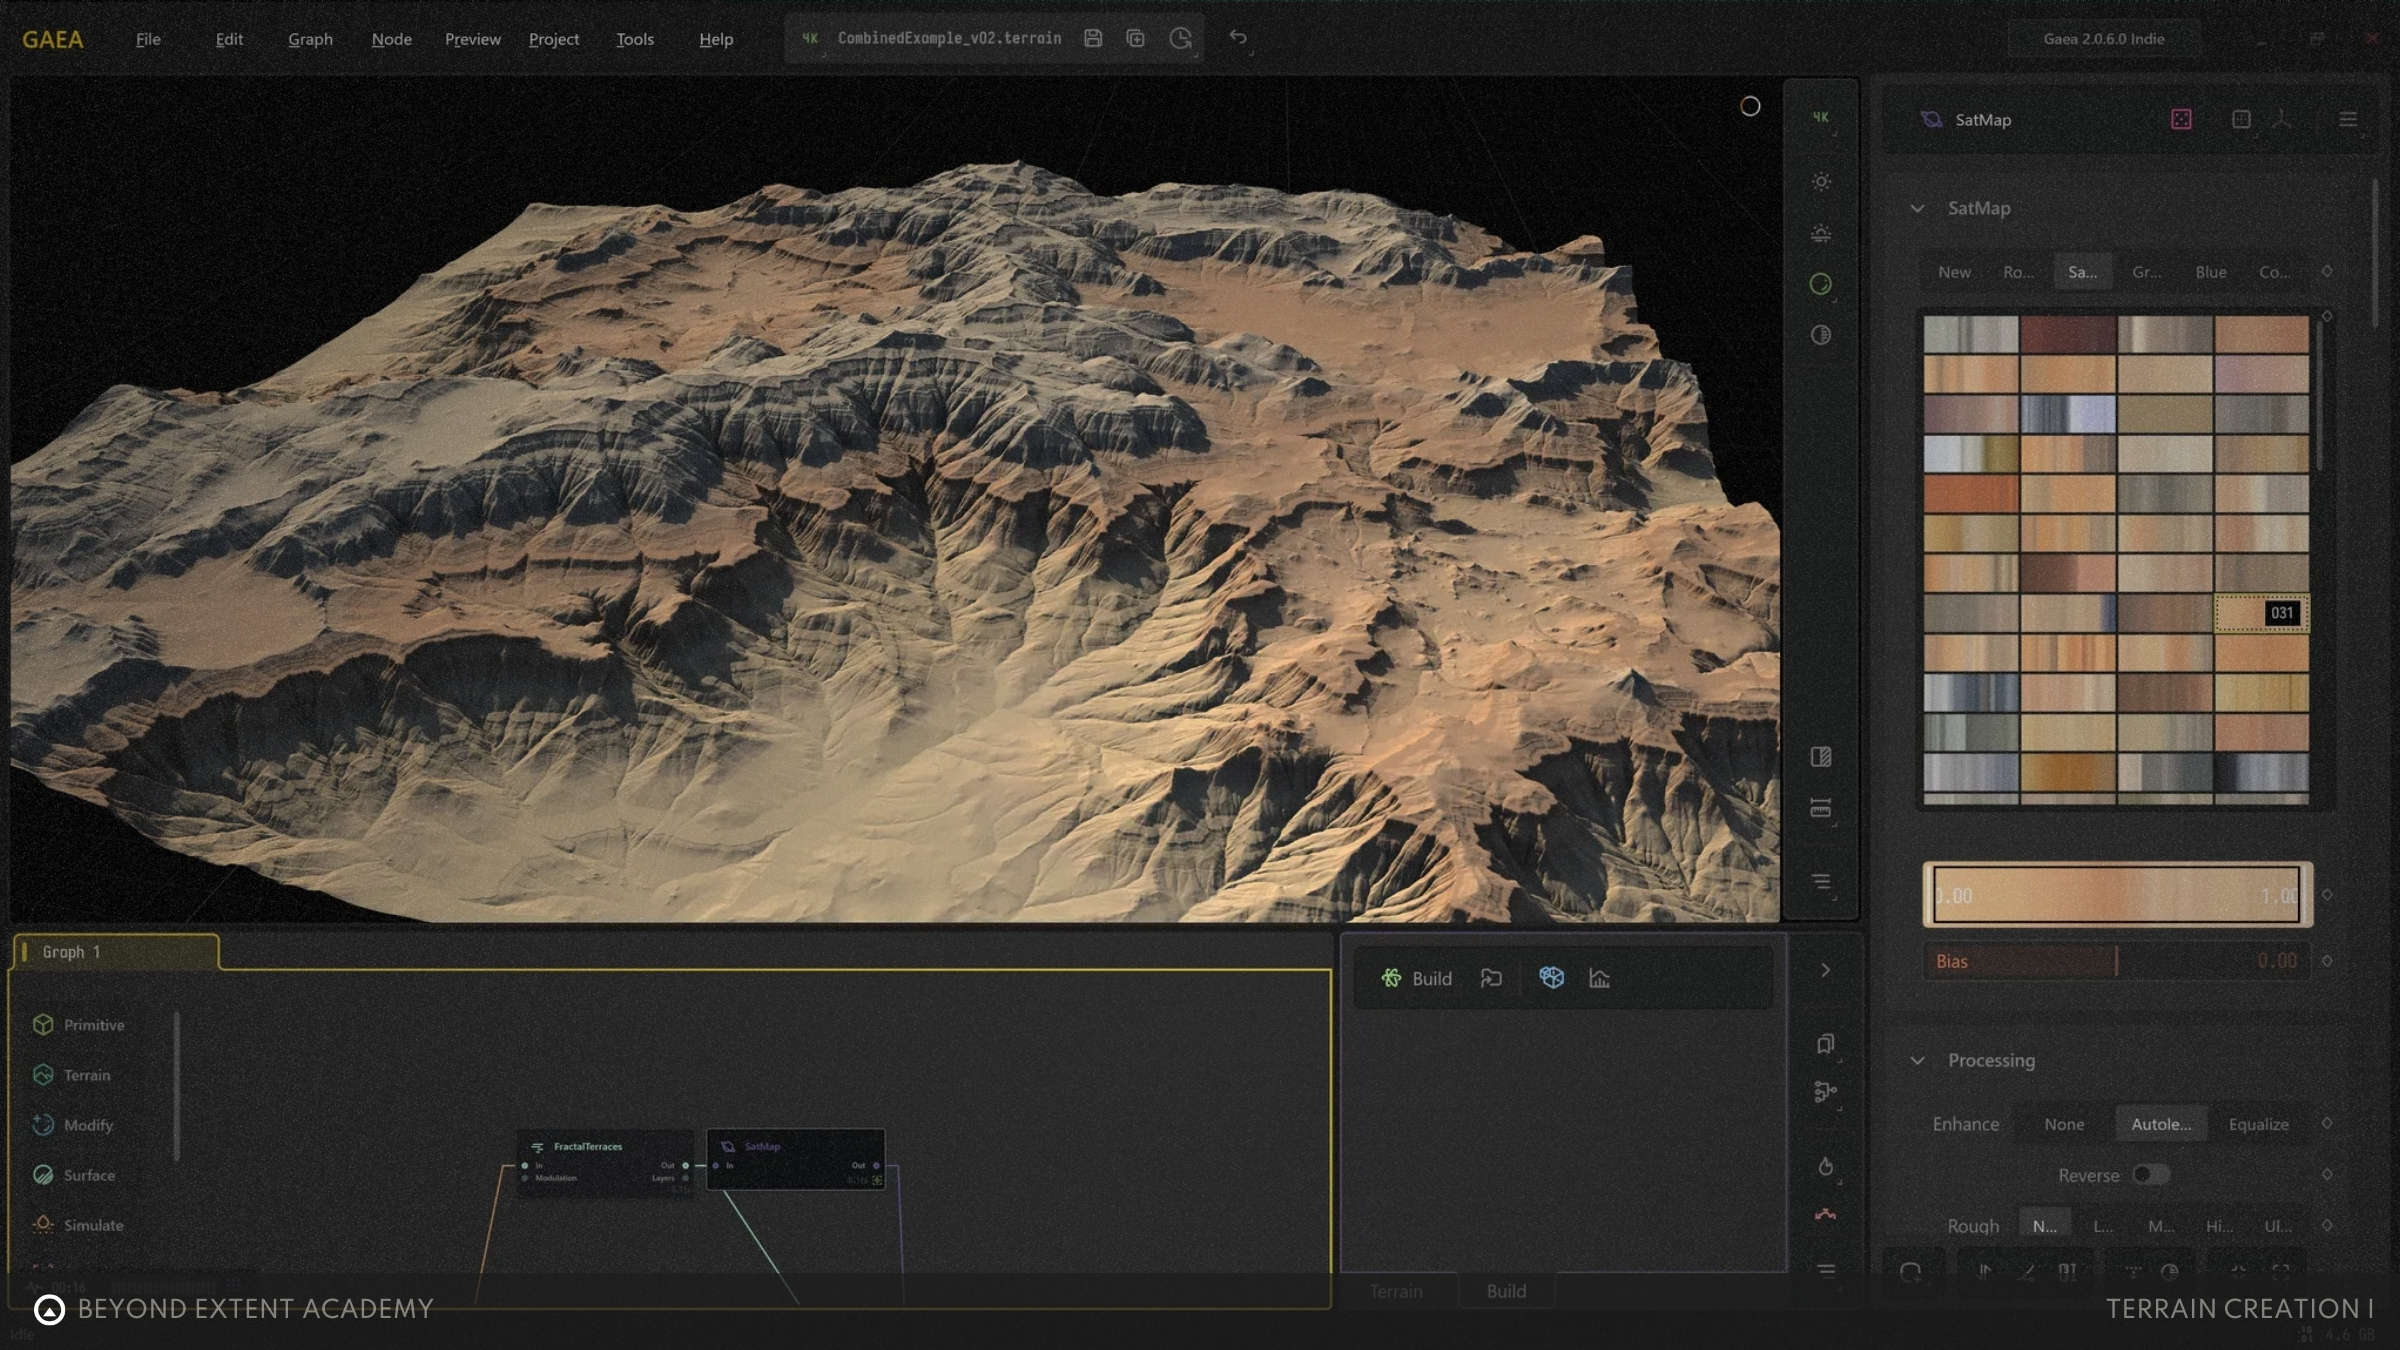This screenshot has width=2400, height=1350.
Task: Select Autolevel for Enhance
Action: [x=2161, y=1124]
